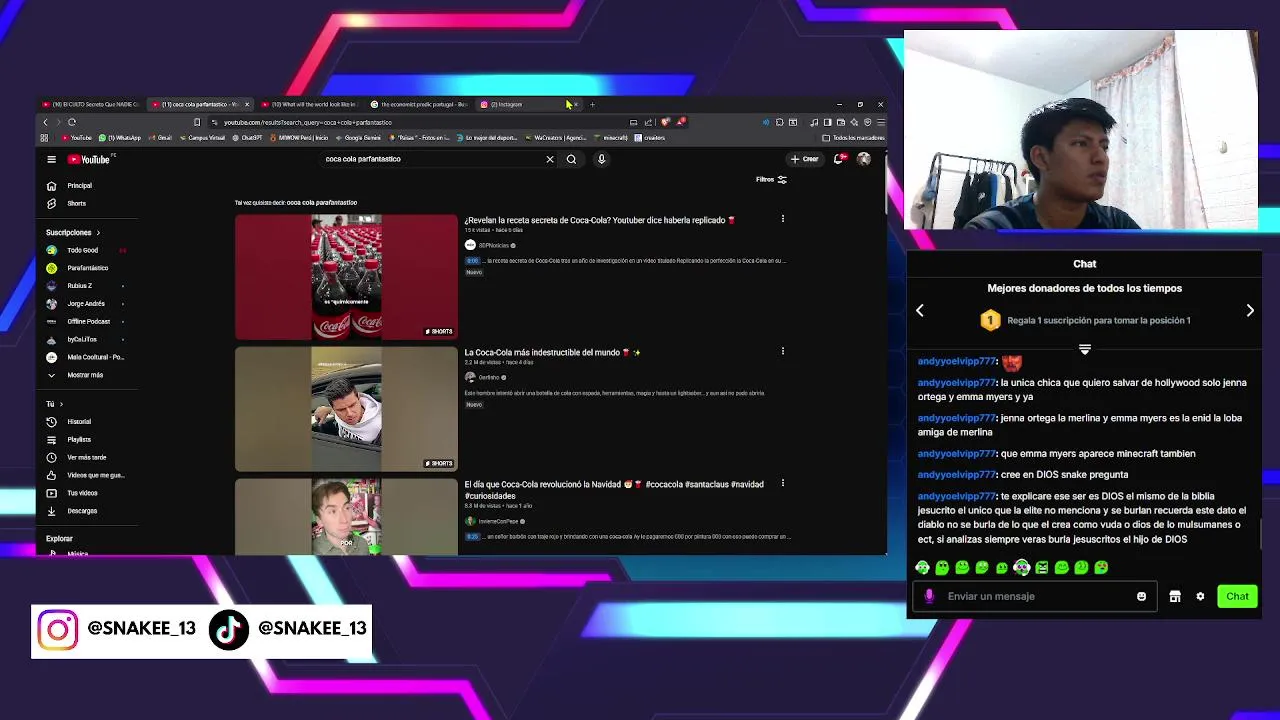Open the YouTube notifications bell
This screenshot has height=720, width=1280.
coord(839,159)
